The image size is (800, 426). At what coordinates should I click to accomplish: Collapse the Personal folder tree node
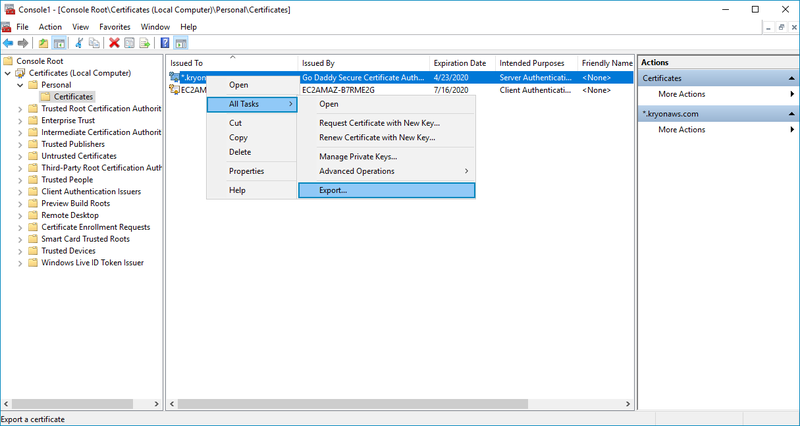click(20, 85)
